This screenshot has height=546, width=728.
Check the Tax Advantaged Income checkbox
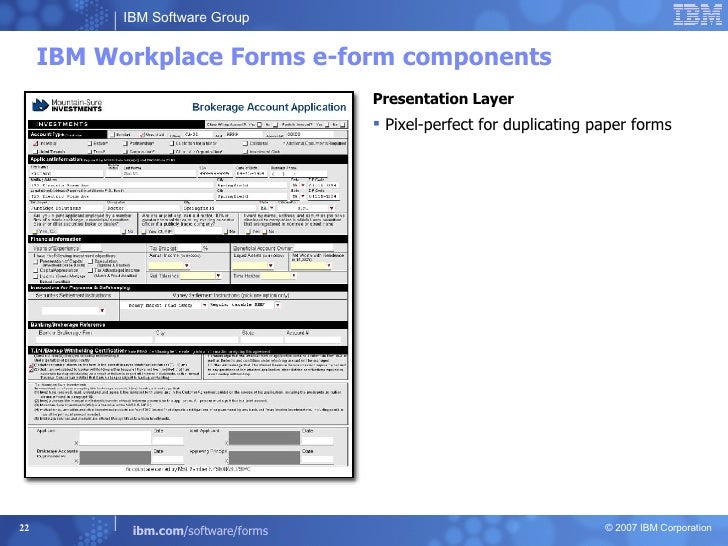[x=91, y=270]
